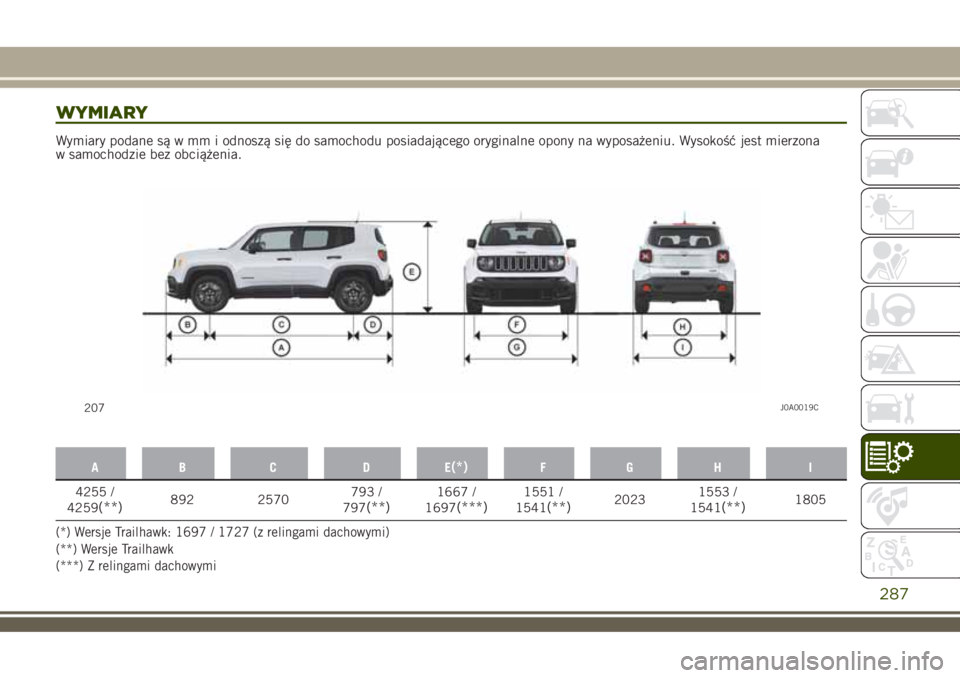Click column header H in the table
Viewport: 960px width, 678px height.
pos(714,464)
